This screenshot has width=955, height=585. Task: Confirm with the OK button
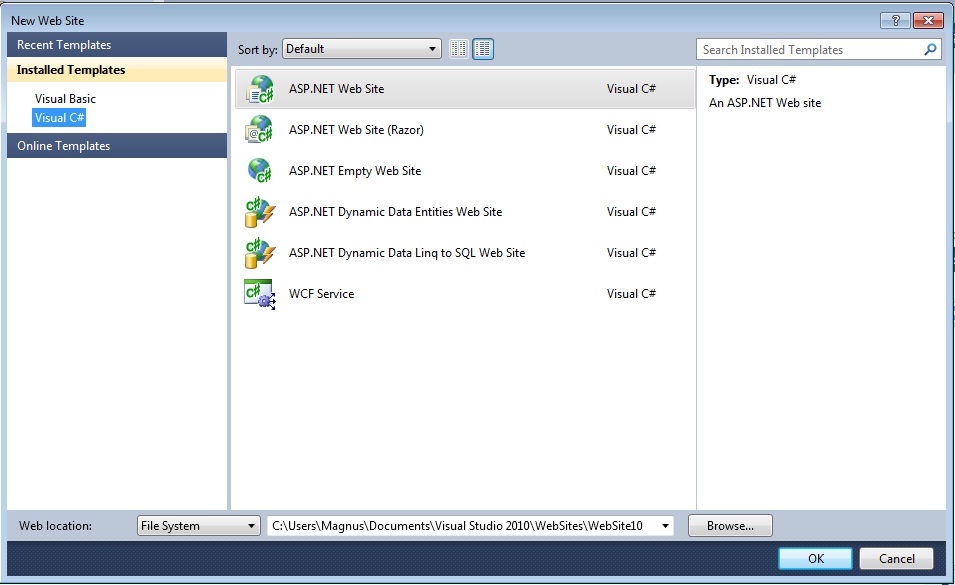816,558
